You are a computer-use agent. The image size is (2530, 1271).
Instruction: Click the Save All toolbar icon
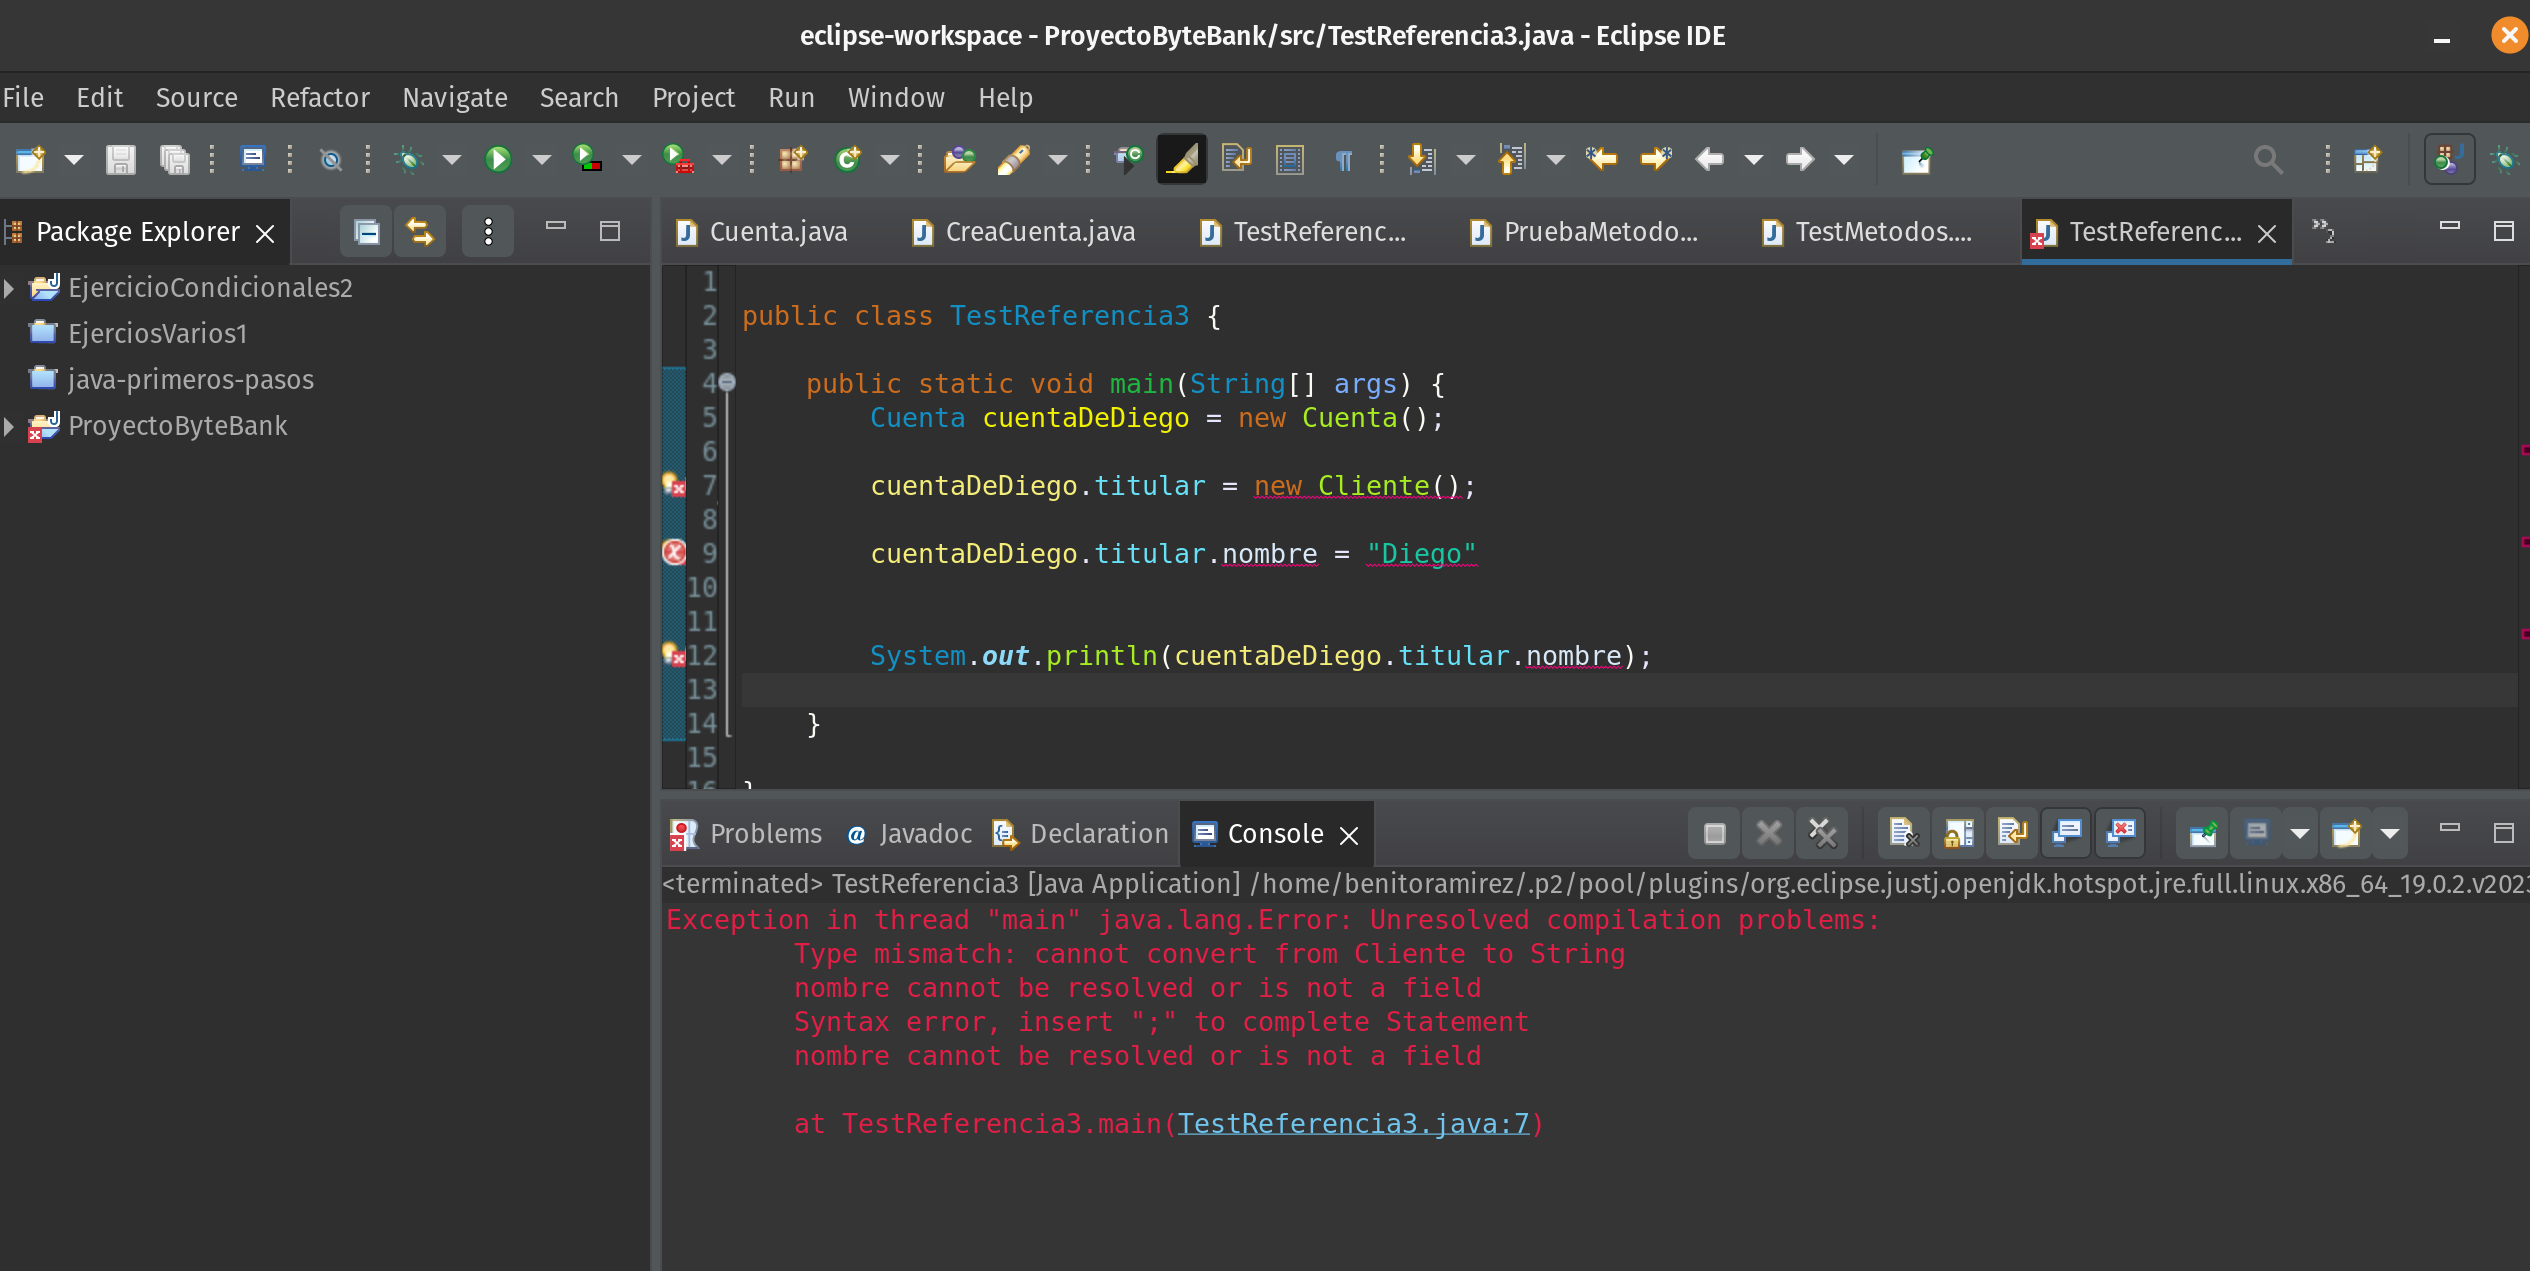[x=175, y=159]
